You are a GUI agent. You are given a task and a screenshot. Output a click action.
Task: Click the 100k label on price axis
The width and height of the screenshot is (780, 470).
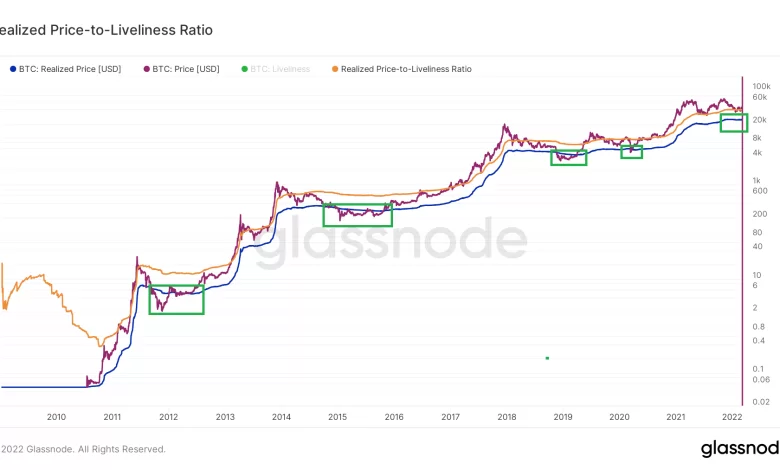[x=759, y=86]
